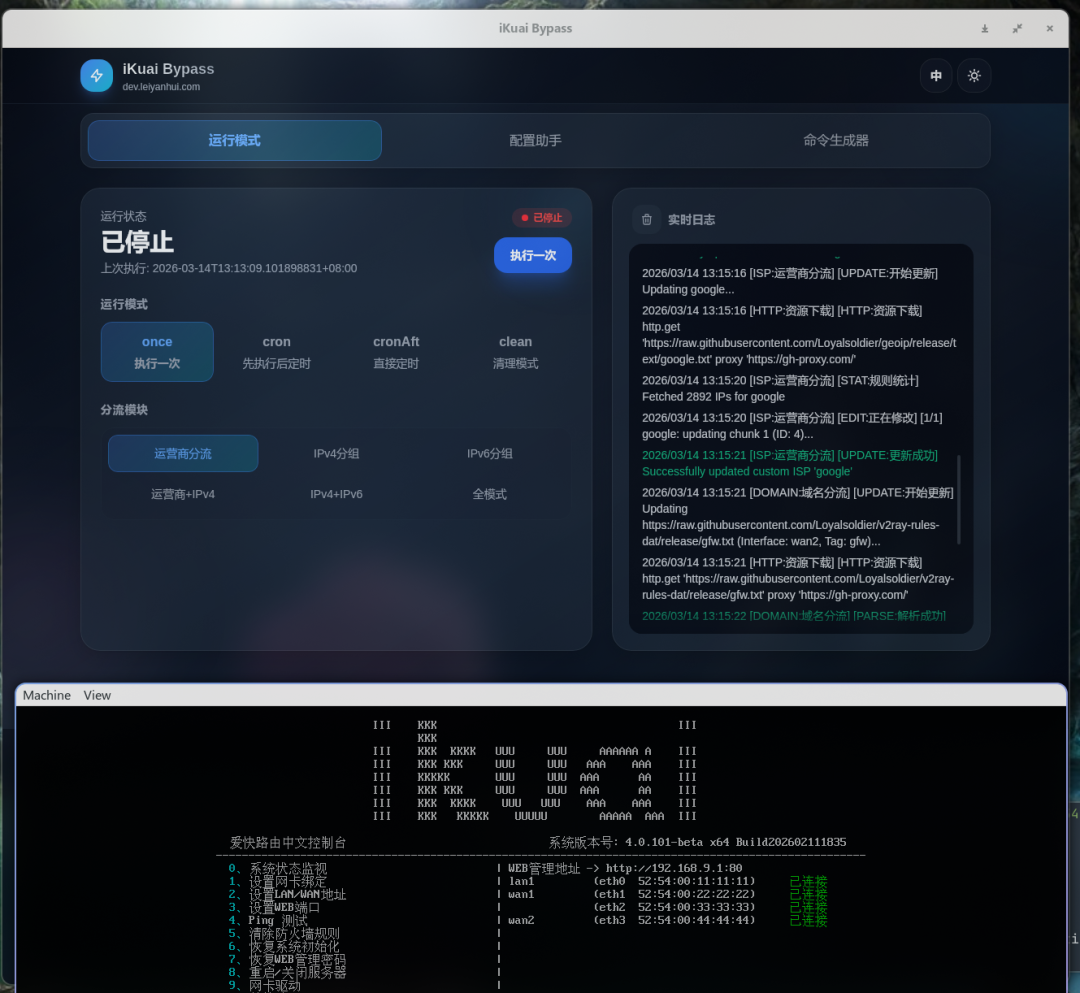
Task: Switch language with the 中 button
Action: point(936,76)
